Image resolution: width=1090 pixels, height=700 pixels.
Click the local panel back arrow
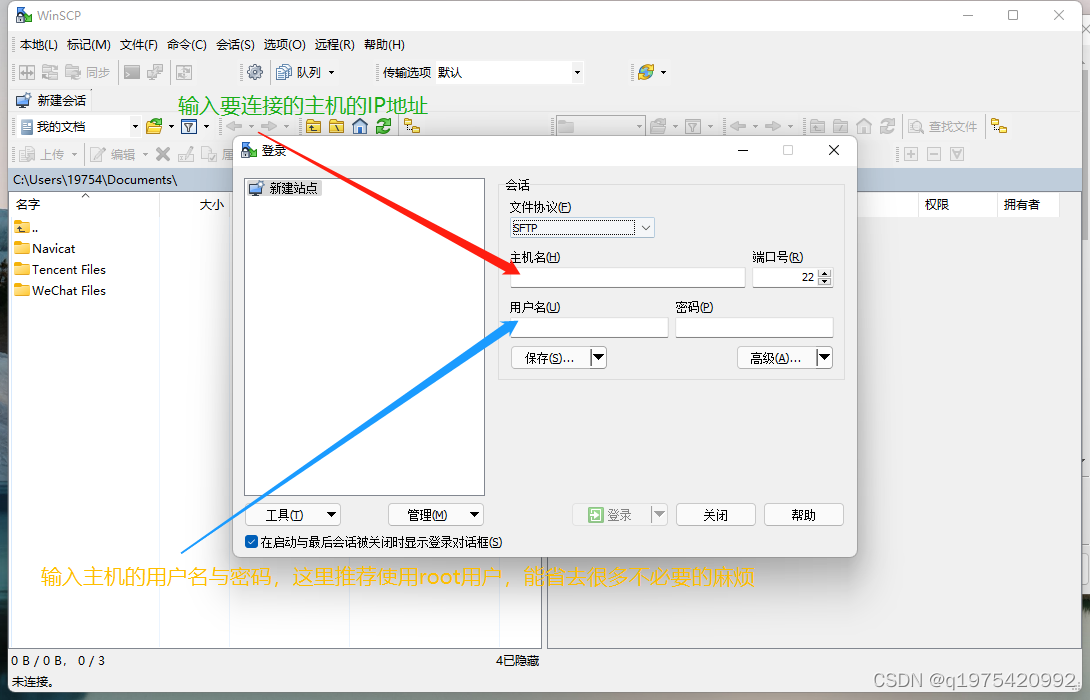click(234, 127)
